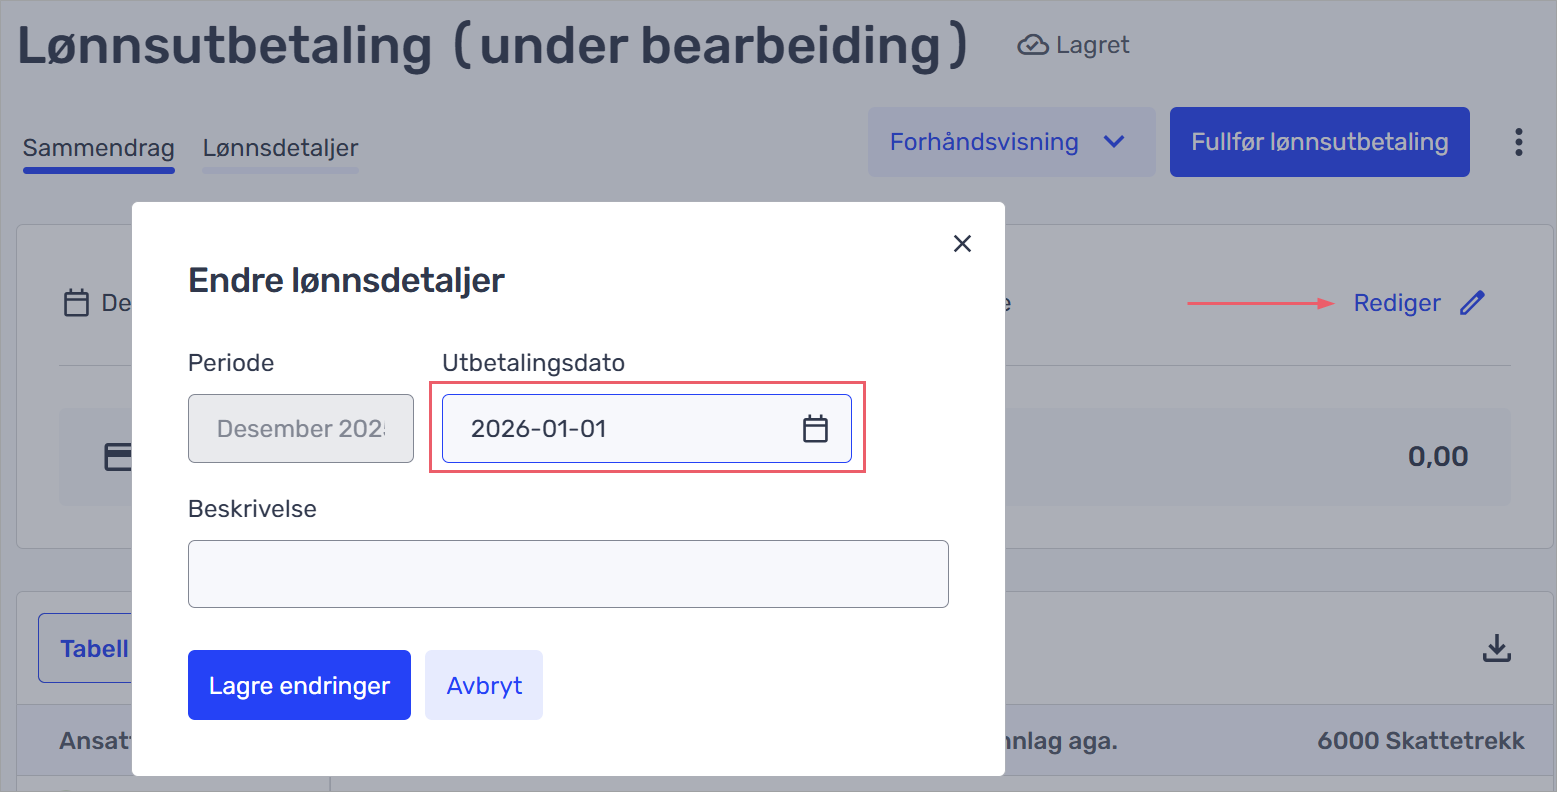Save with Lagre endringer button
Viewport: 1557px width, 792px height.
(299, 685)
